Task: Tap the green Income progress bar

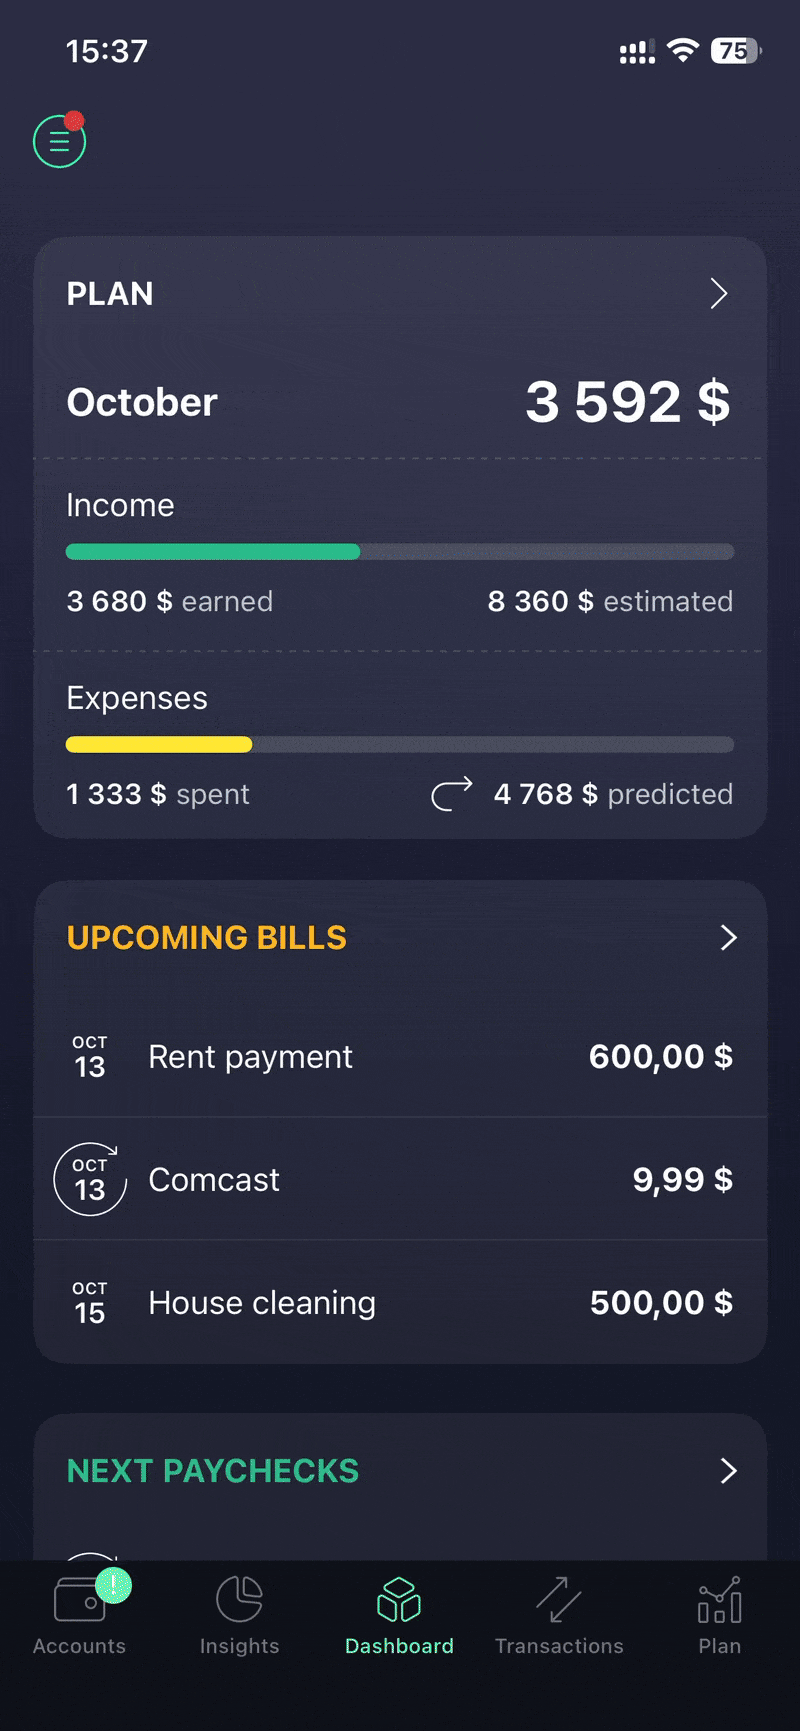Action: pos(213,552)
